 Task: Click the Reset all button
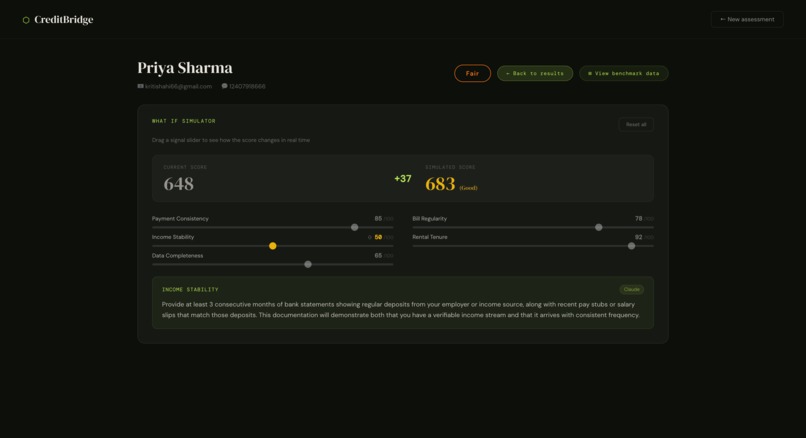tap(636, 124)
